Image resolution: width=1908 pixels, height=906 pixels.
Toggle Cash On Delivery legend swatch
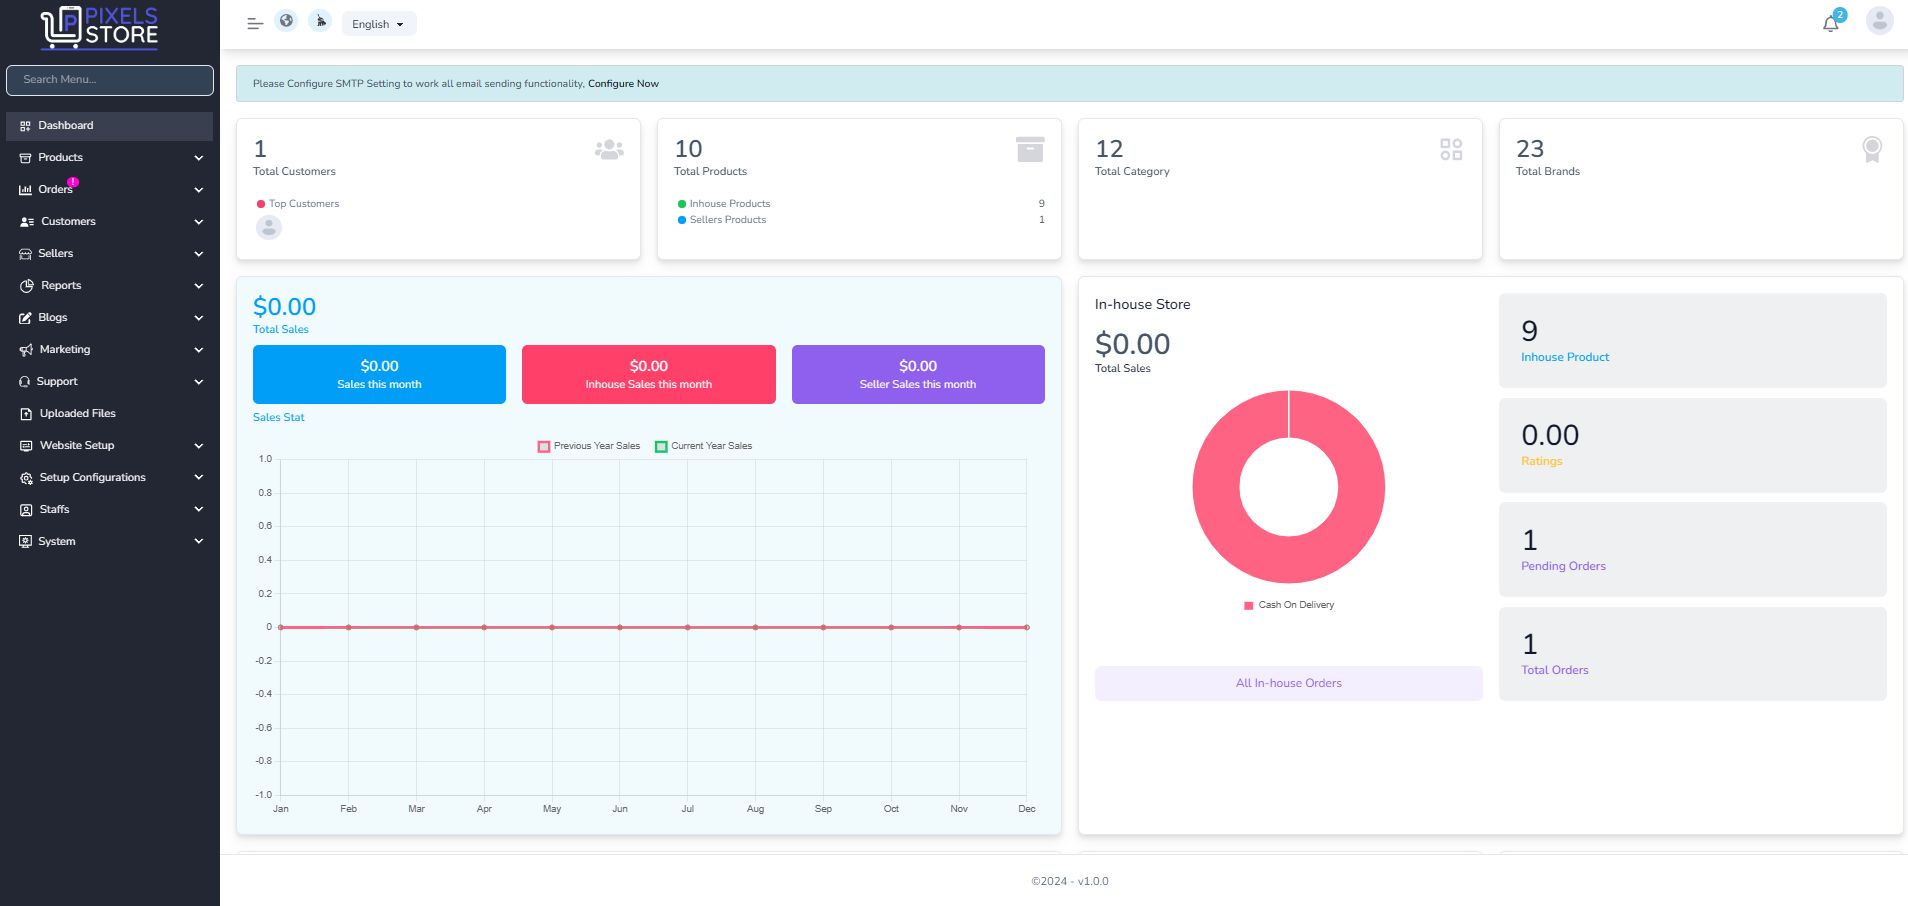1248,606
